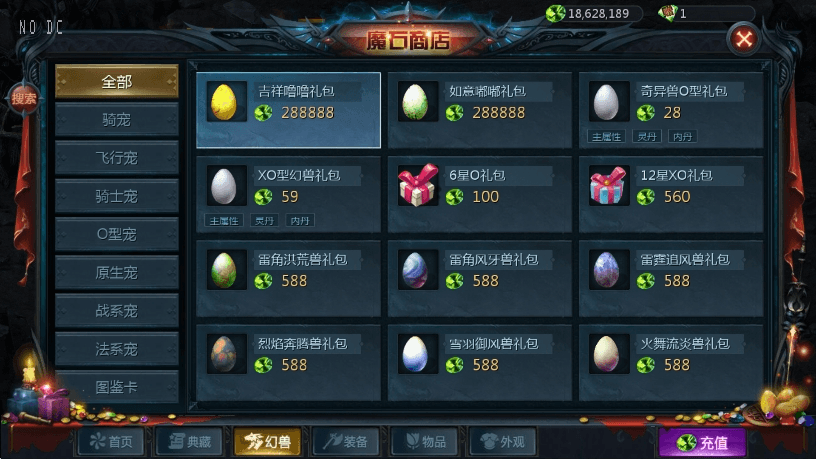
Task: Click the magic stone currency icon at top
Action: click(555, 13)
